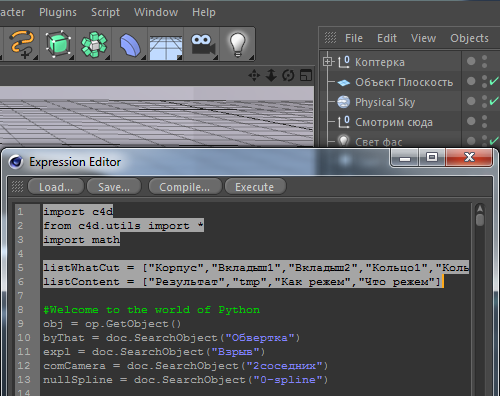Click the Compile... button
The image size is (500, 396).
coord(185,187)
